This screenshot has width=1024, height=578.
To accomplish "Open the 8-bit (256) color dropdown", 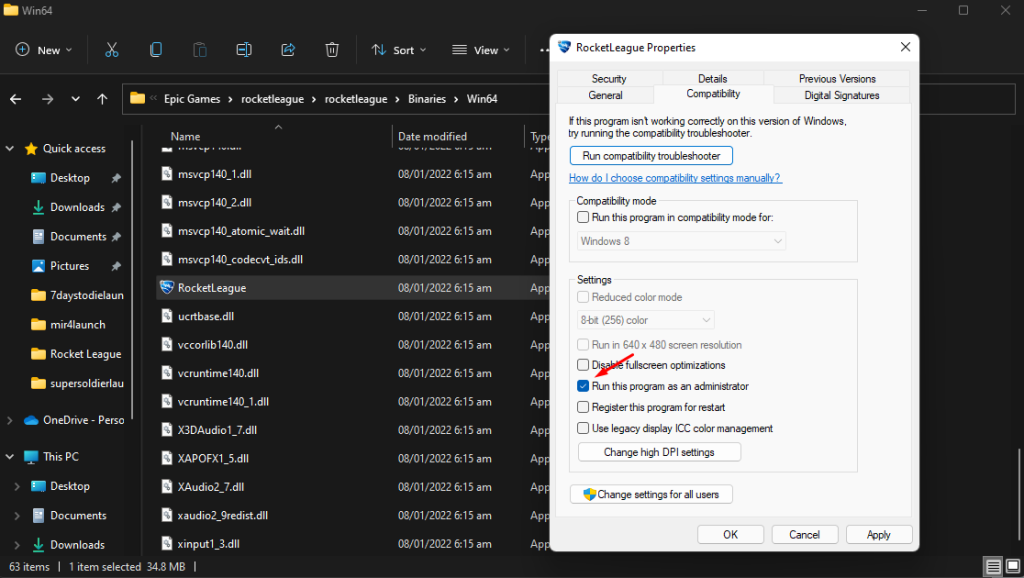I will pos(646,320).
